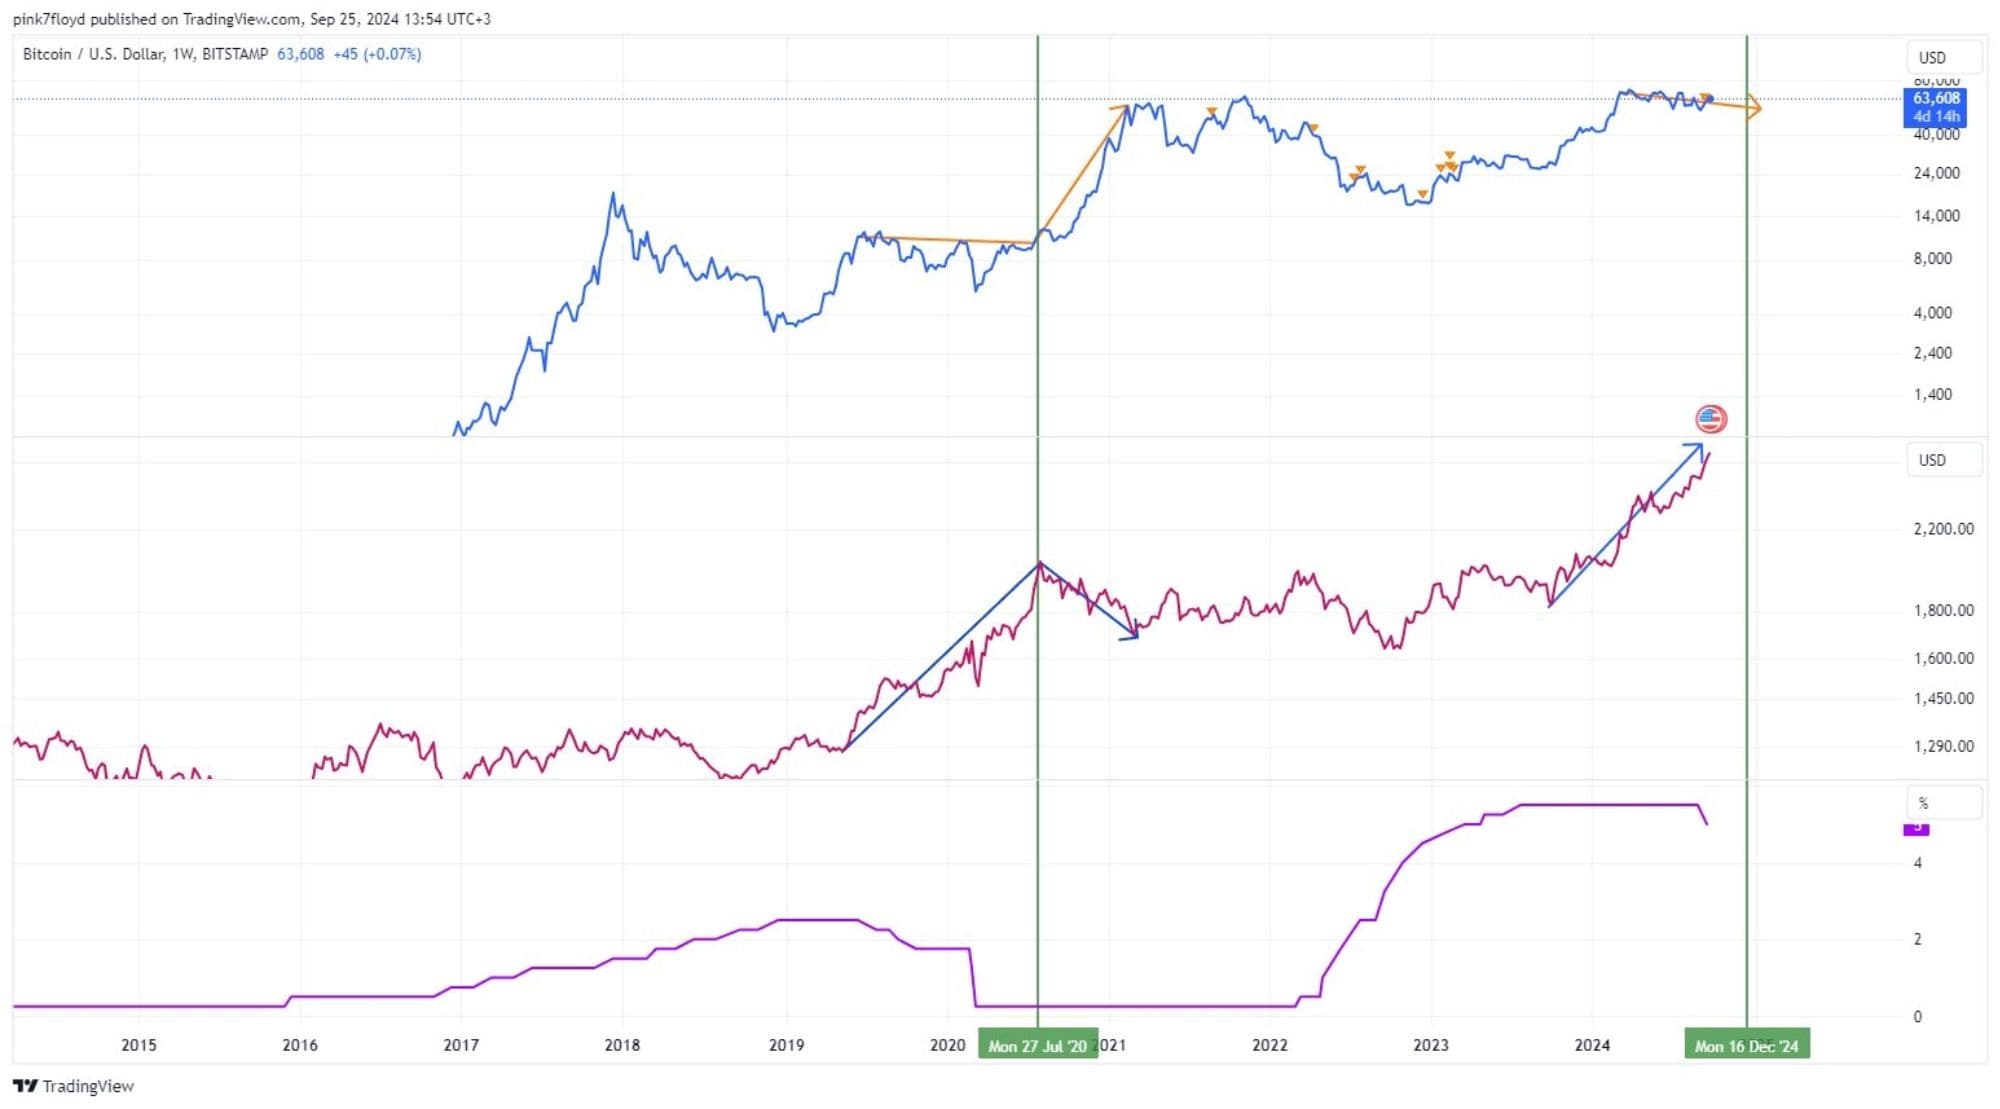
Task: Select the Mon 16 Dec '24 date marker
Action: click(1746, 1046)
